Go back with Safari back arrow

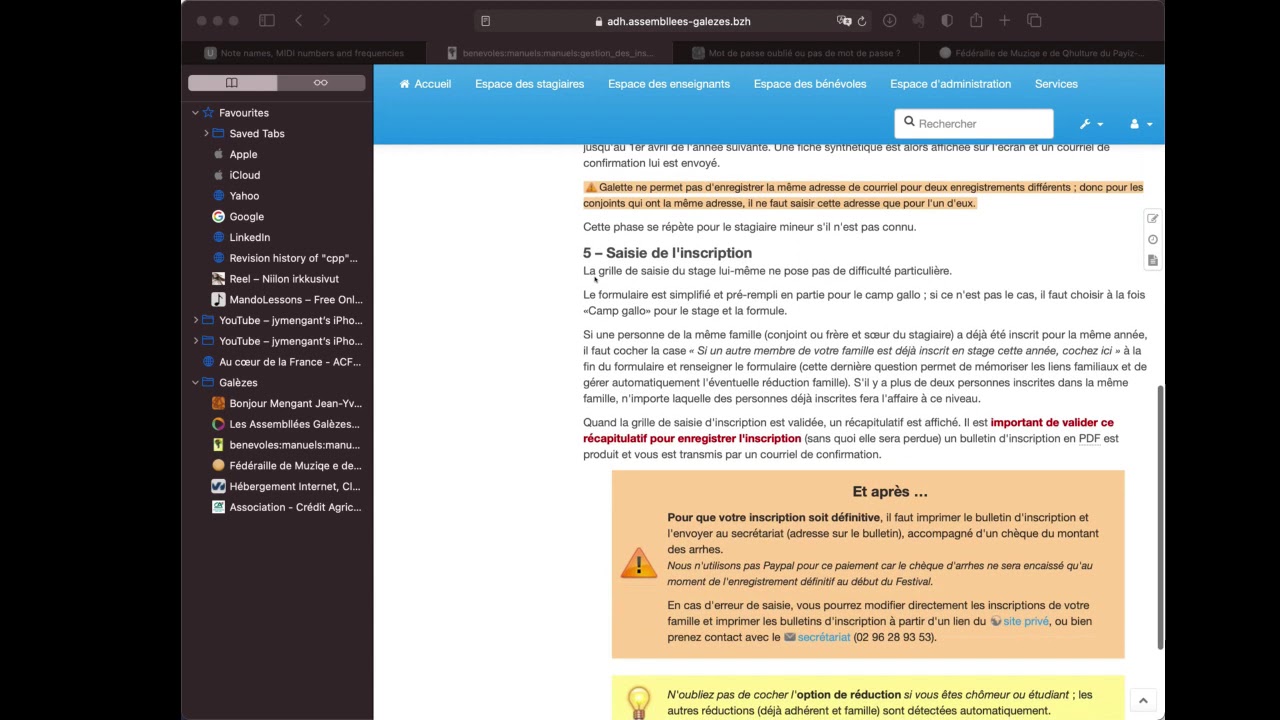tap(298, 21)
